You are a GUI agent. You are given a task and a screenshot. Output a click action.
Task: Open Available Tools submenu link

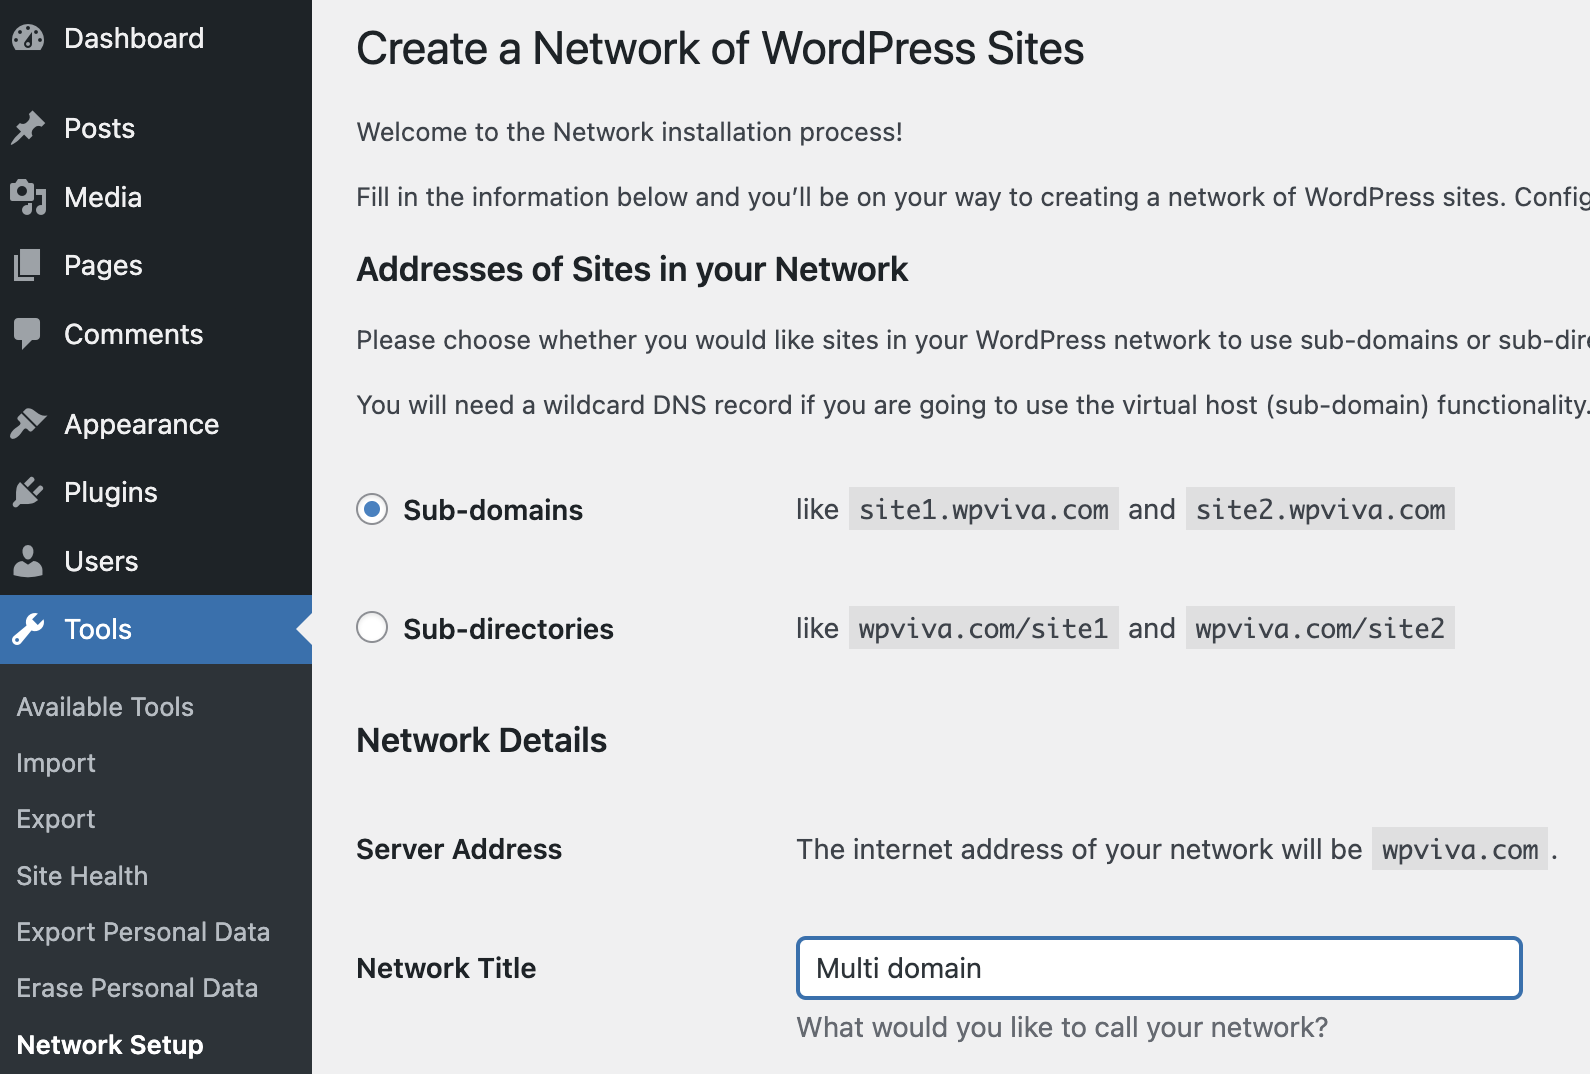pyautogui.click(x=105, y=707)
